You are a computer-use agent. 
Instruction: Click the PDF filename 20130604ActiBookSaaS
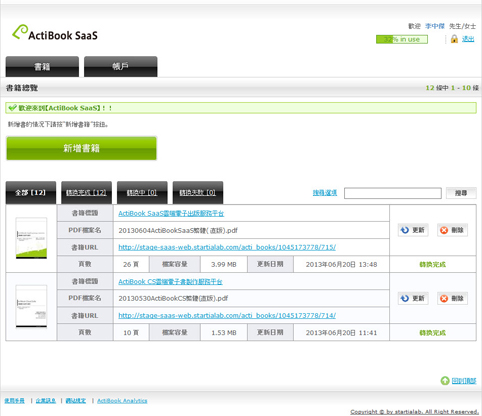tap(178, 230)
